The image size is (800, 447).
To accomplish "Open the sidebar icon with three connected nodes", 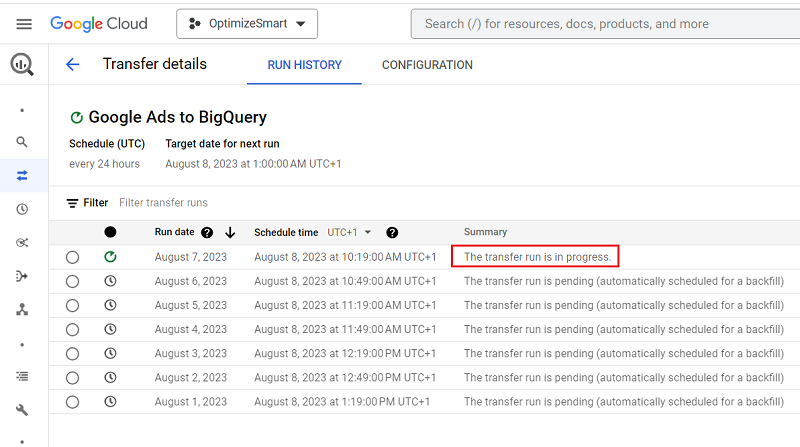I will tap(22, 309).
